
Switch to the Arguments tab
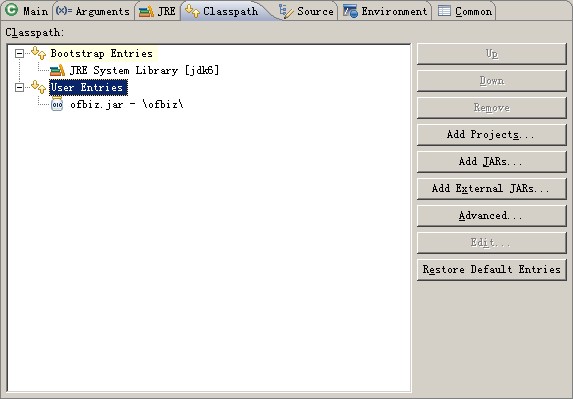pyautogui.click(x=93, y=11)
